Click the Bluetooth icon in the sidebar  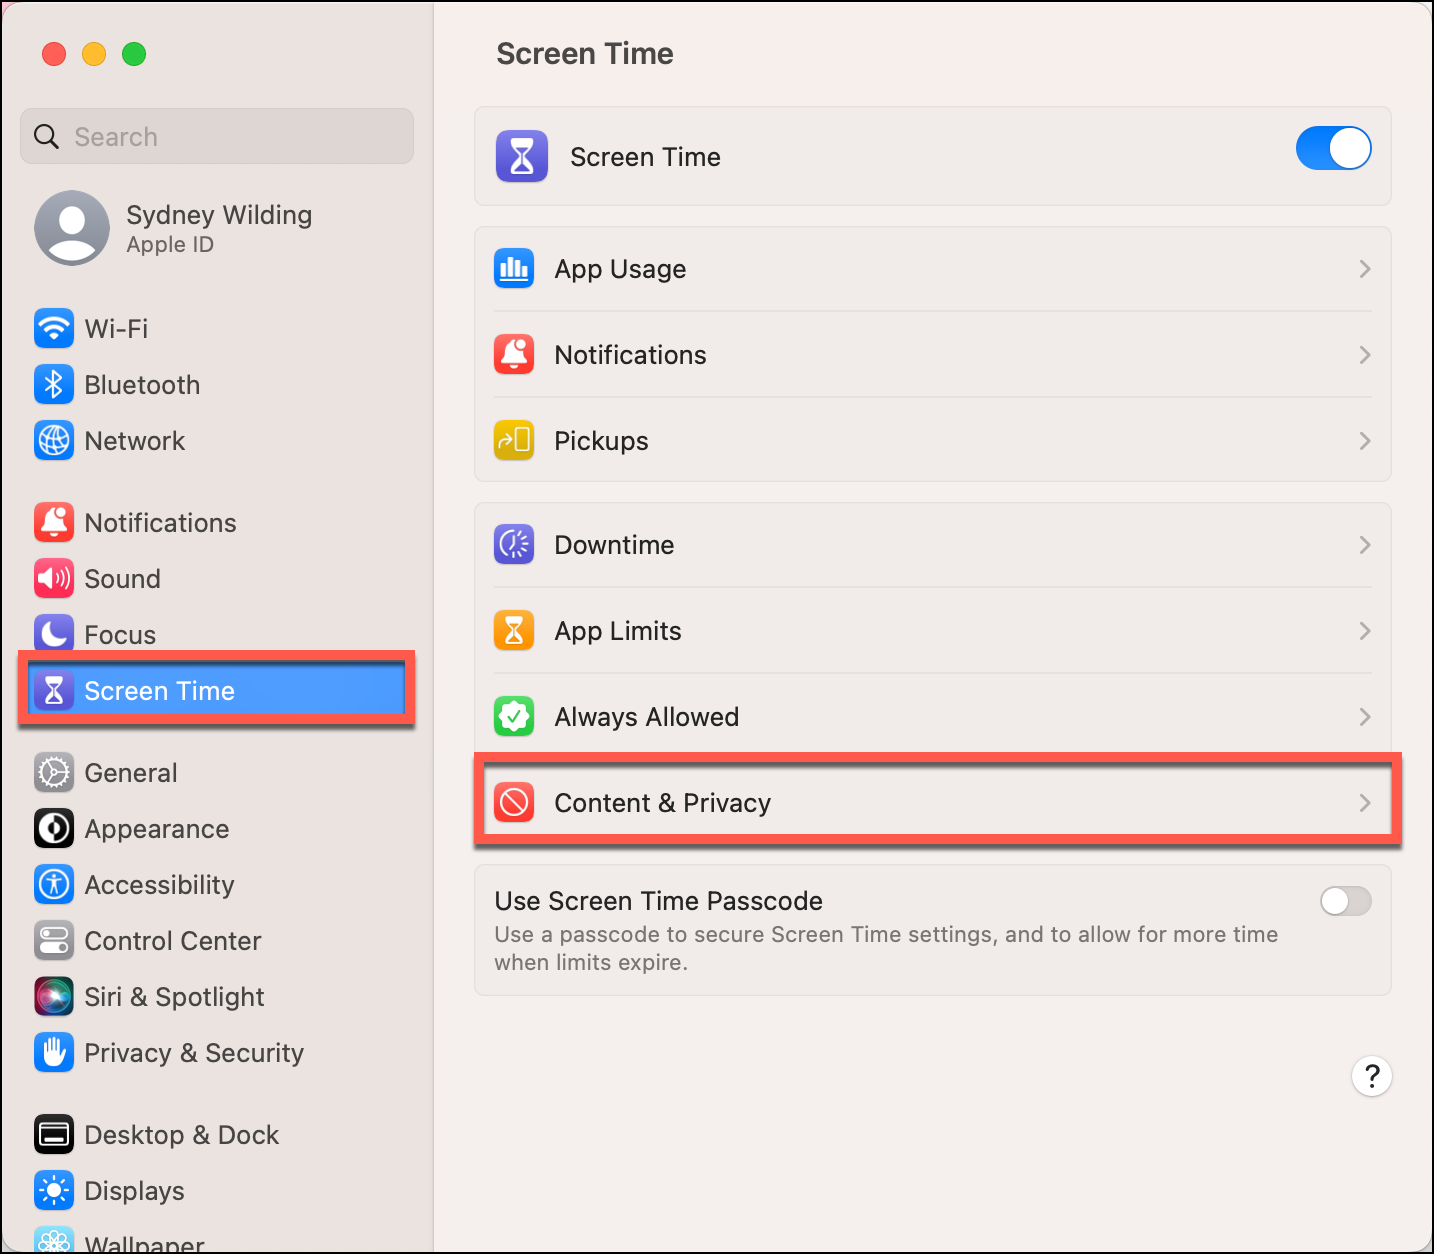tap(54, 384)
